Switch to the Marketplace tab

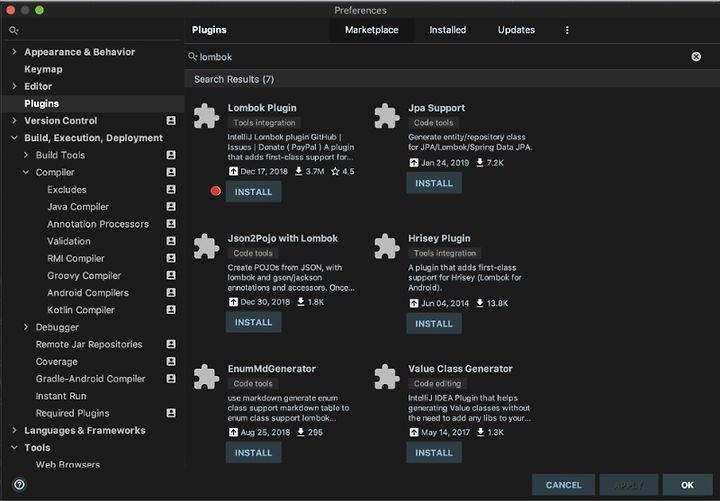coord(371,30)
